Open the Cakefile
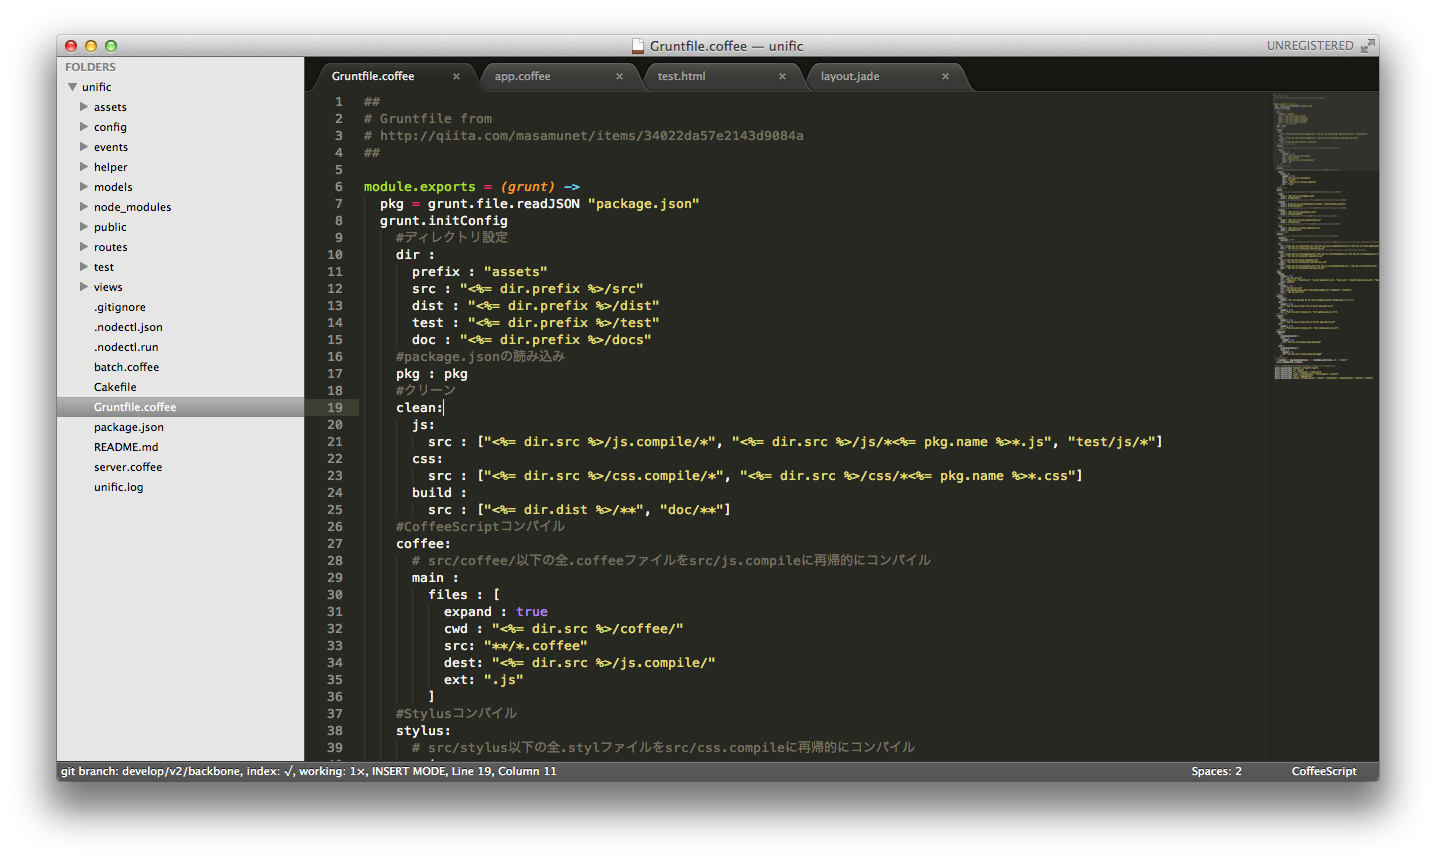1436x860 pixels. 115,387
